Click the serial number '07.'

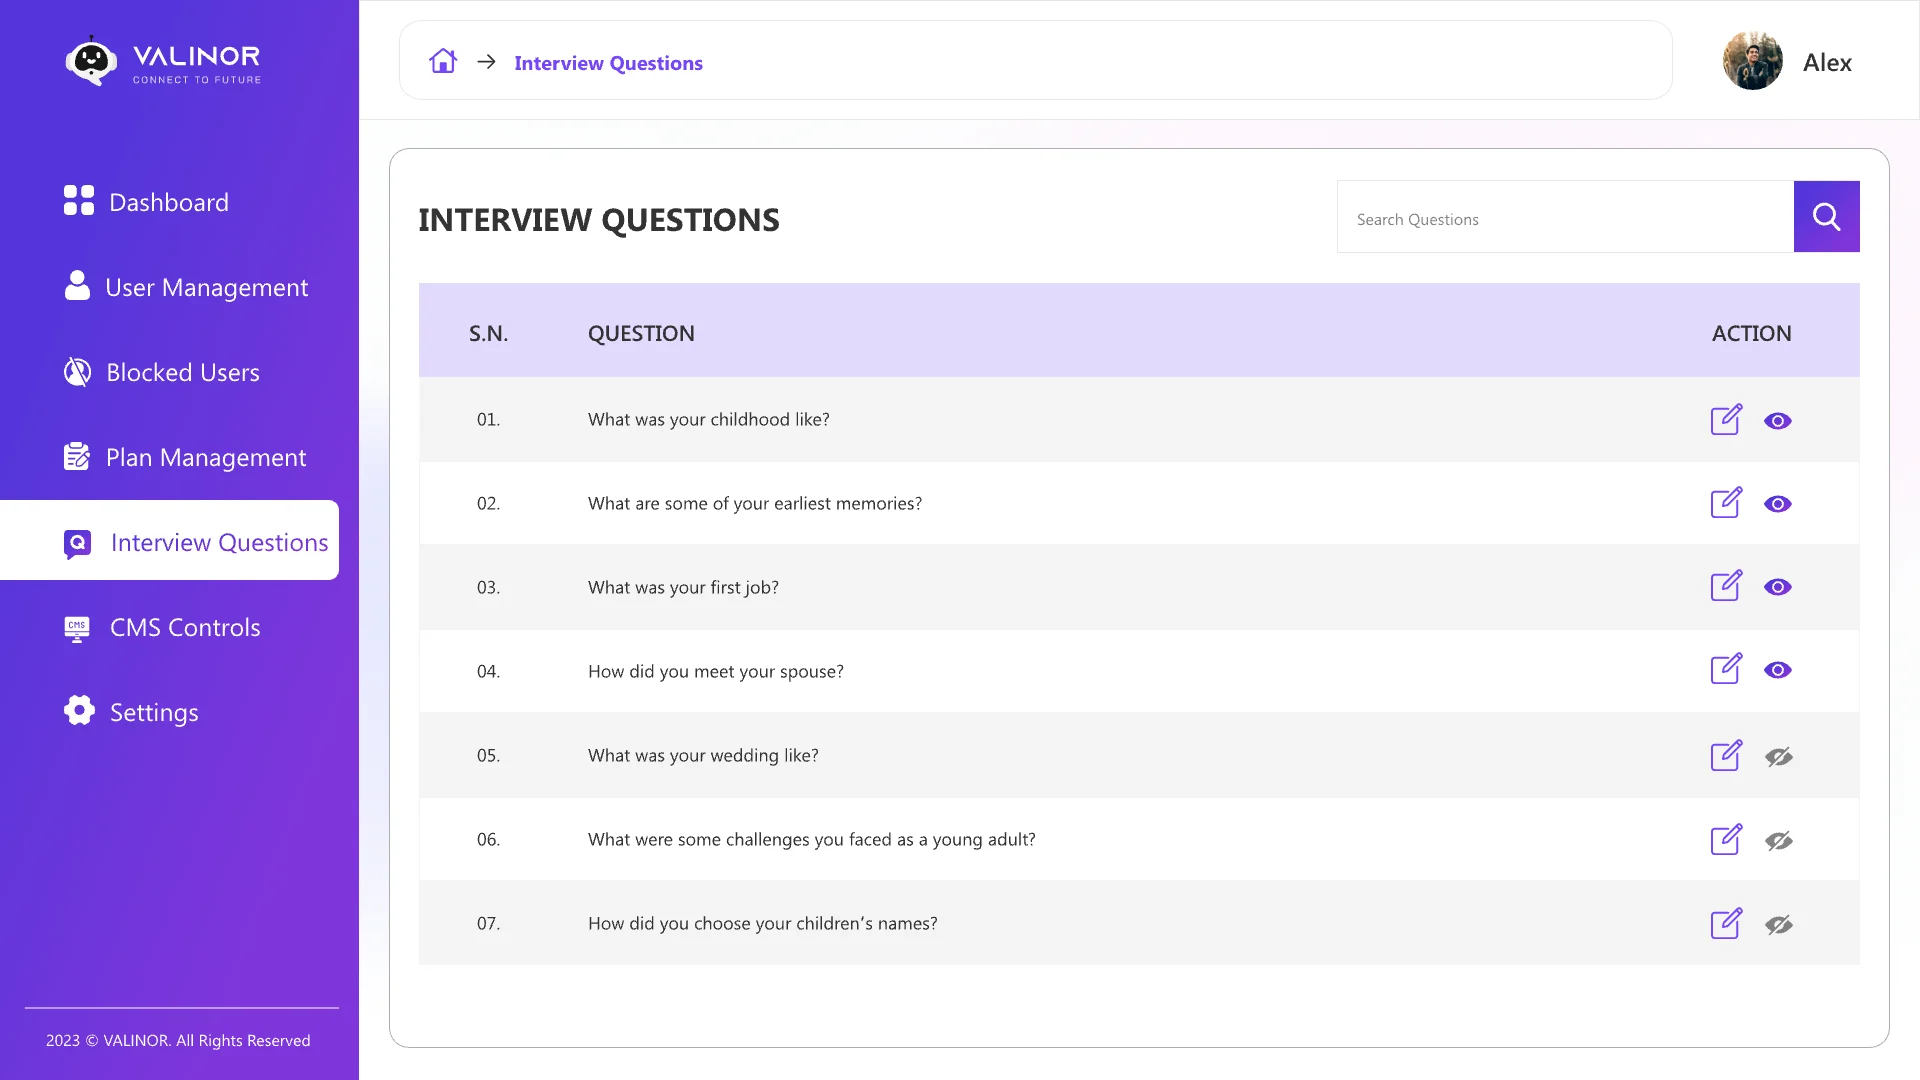coord(488,923)
